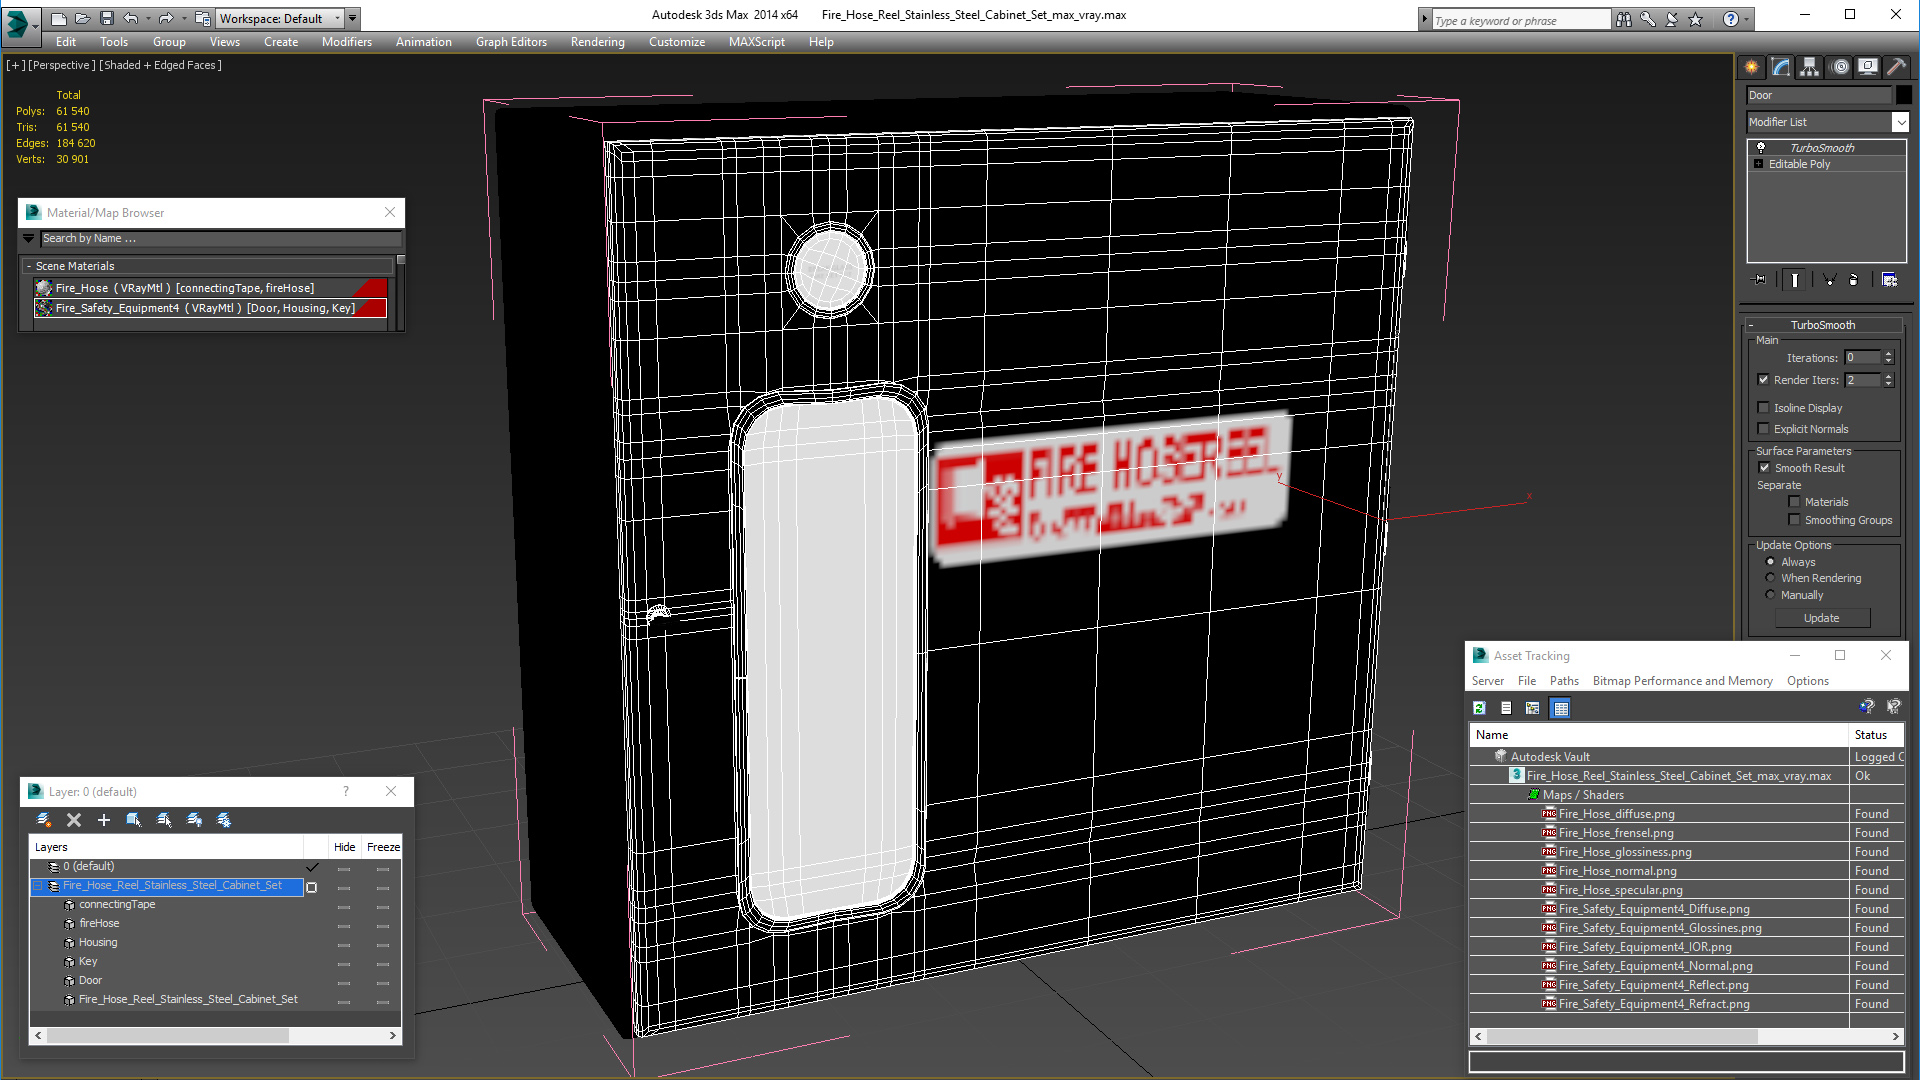This screenshot has width=1920, height=1080.
Task: Click Refresh icon in Asset Tracking
Action: (1479, 708)
